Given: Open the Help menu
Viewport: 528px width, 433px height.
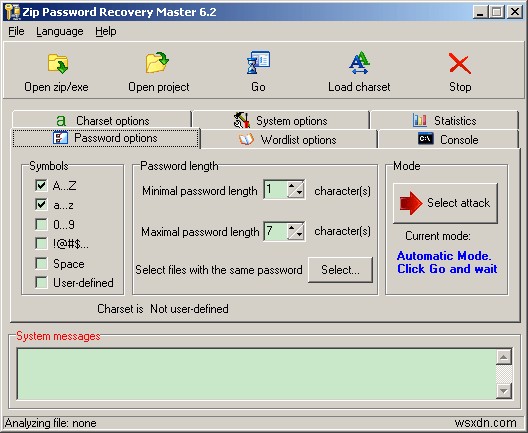Looking at the screenshot, I should pyautogui.click(x=106, y=31).
